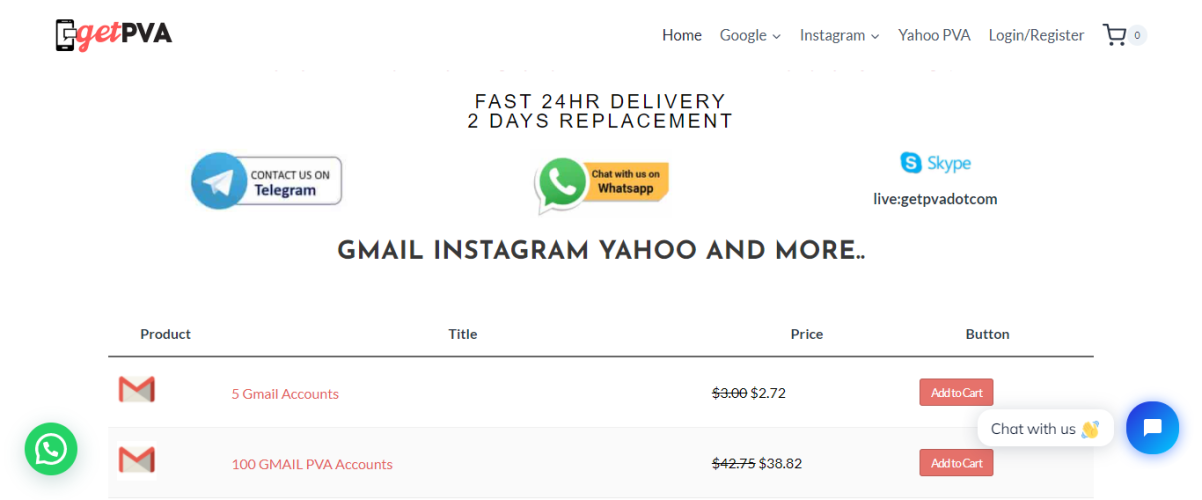Screen dimensions: 1202x500
Task: Open the blue live chat bubble
Action: (x=1152, y=428)
